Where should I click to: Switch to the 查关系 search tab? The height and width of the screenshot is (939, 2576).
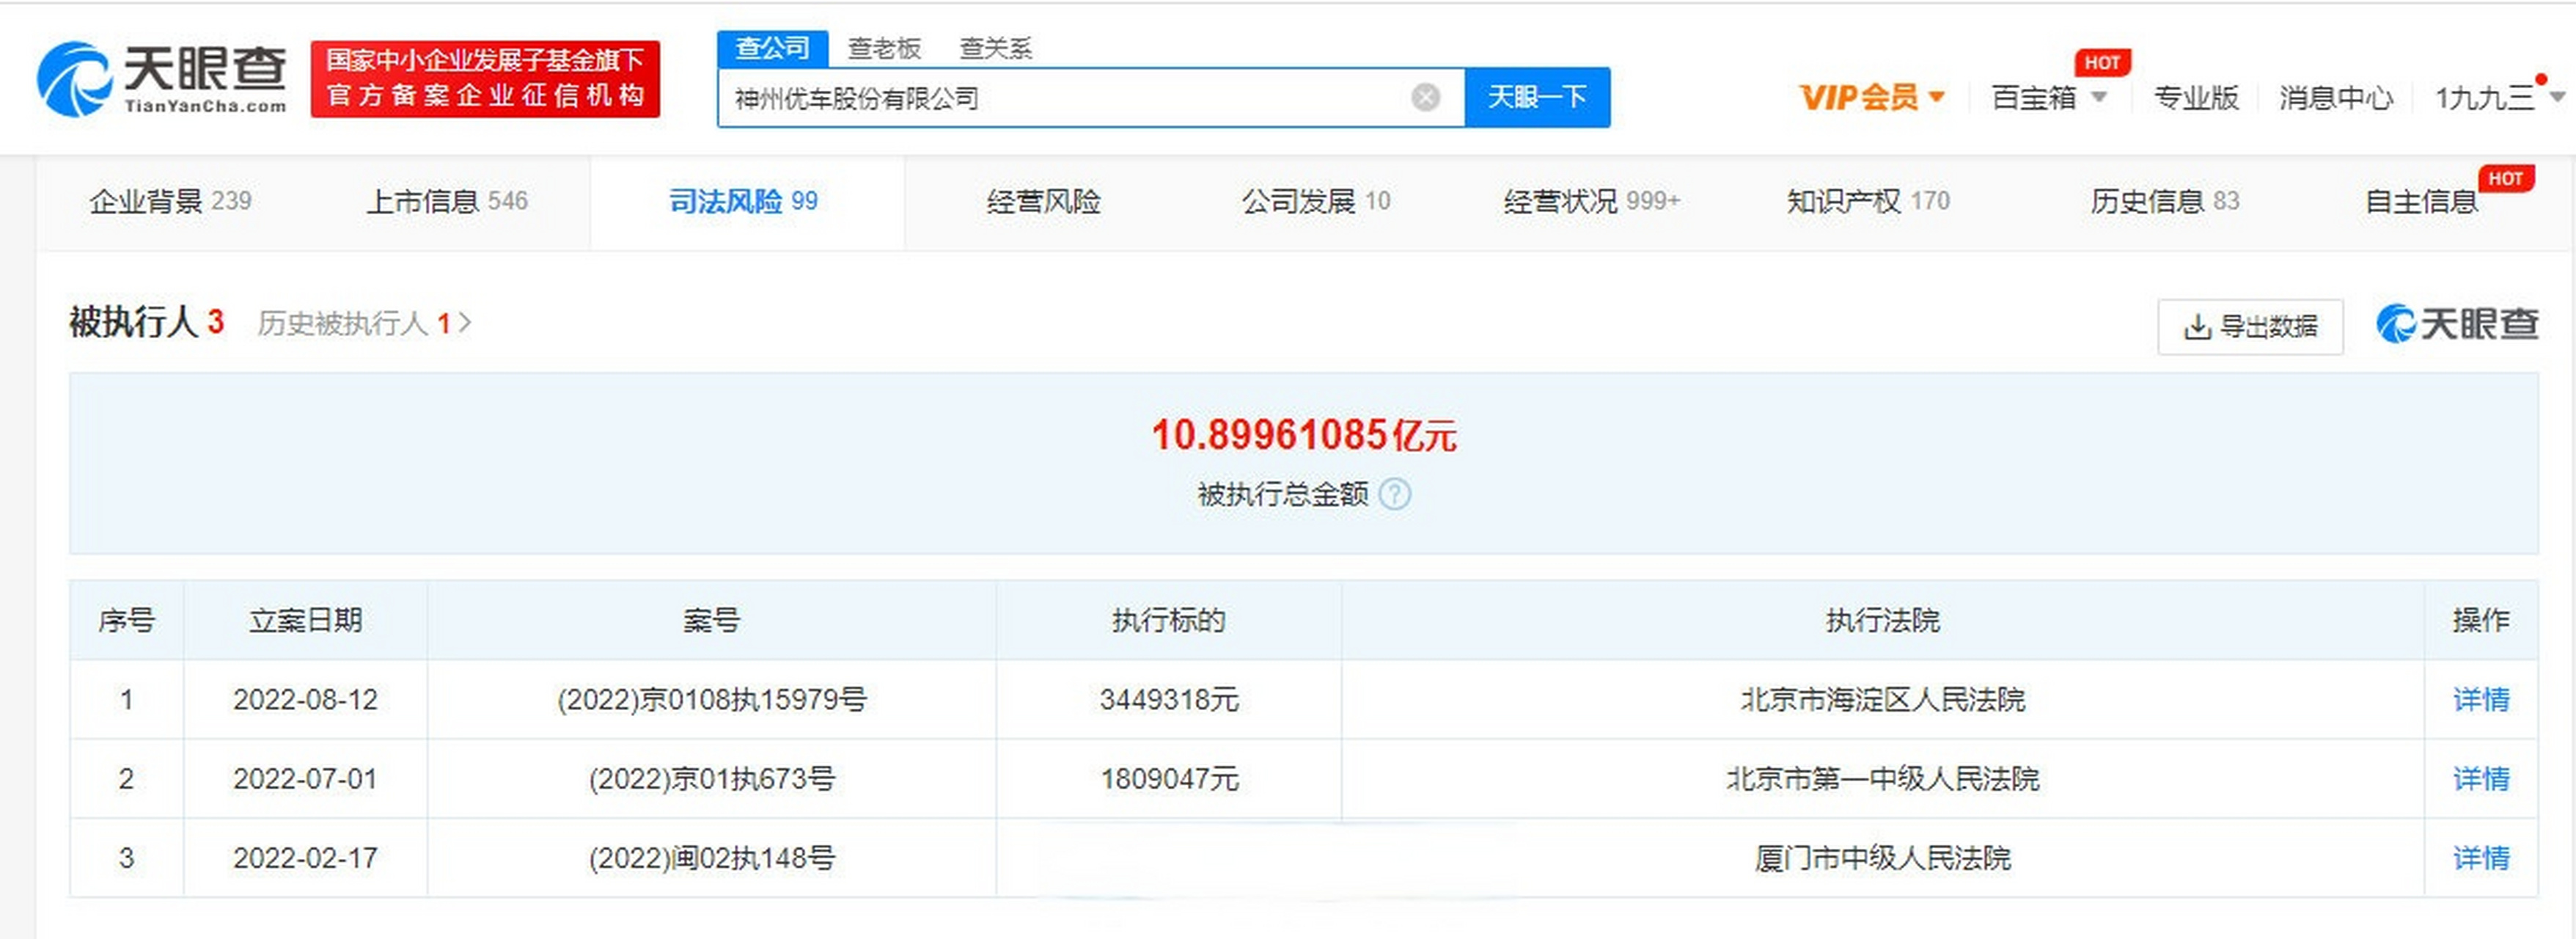(996, 48)
